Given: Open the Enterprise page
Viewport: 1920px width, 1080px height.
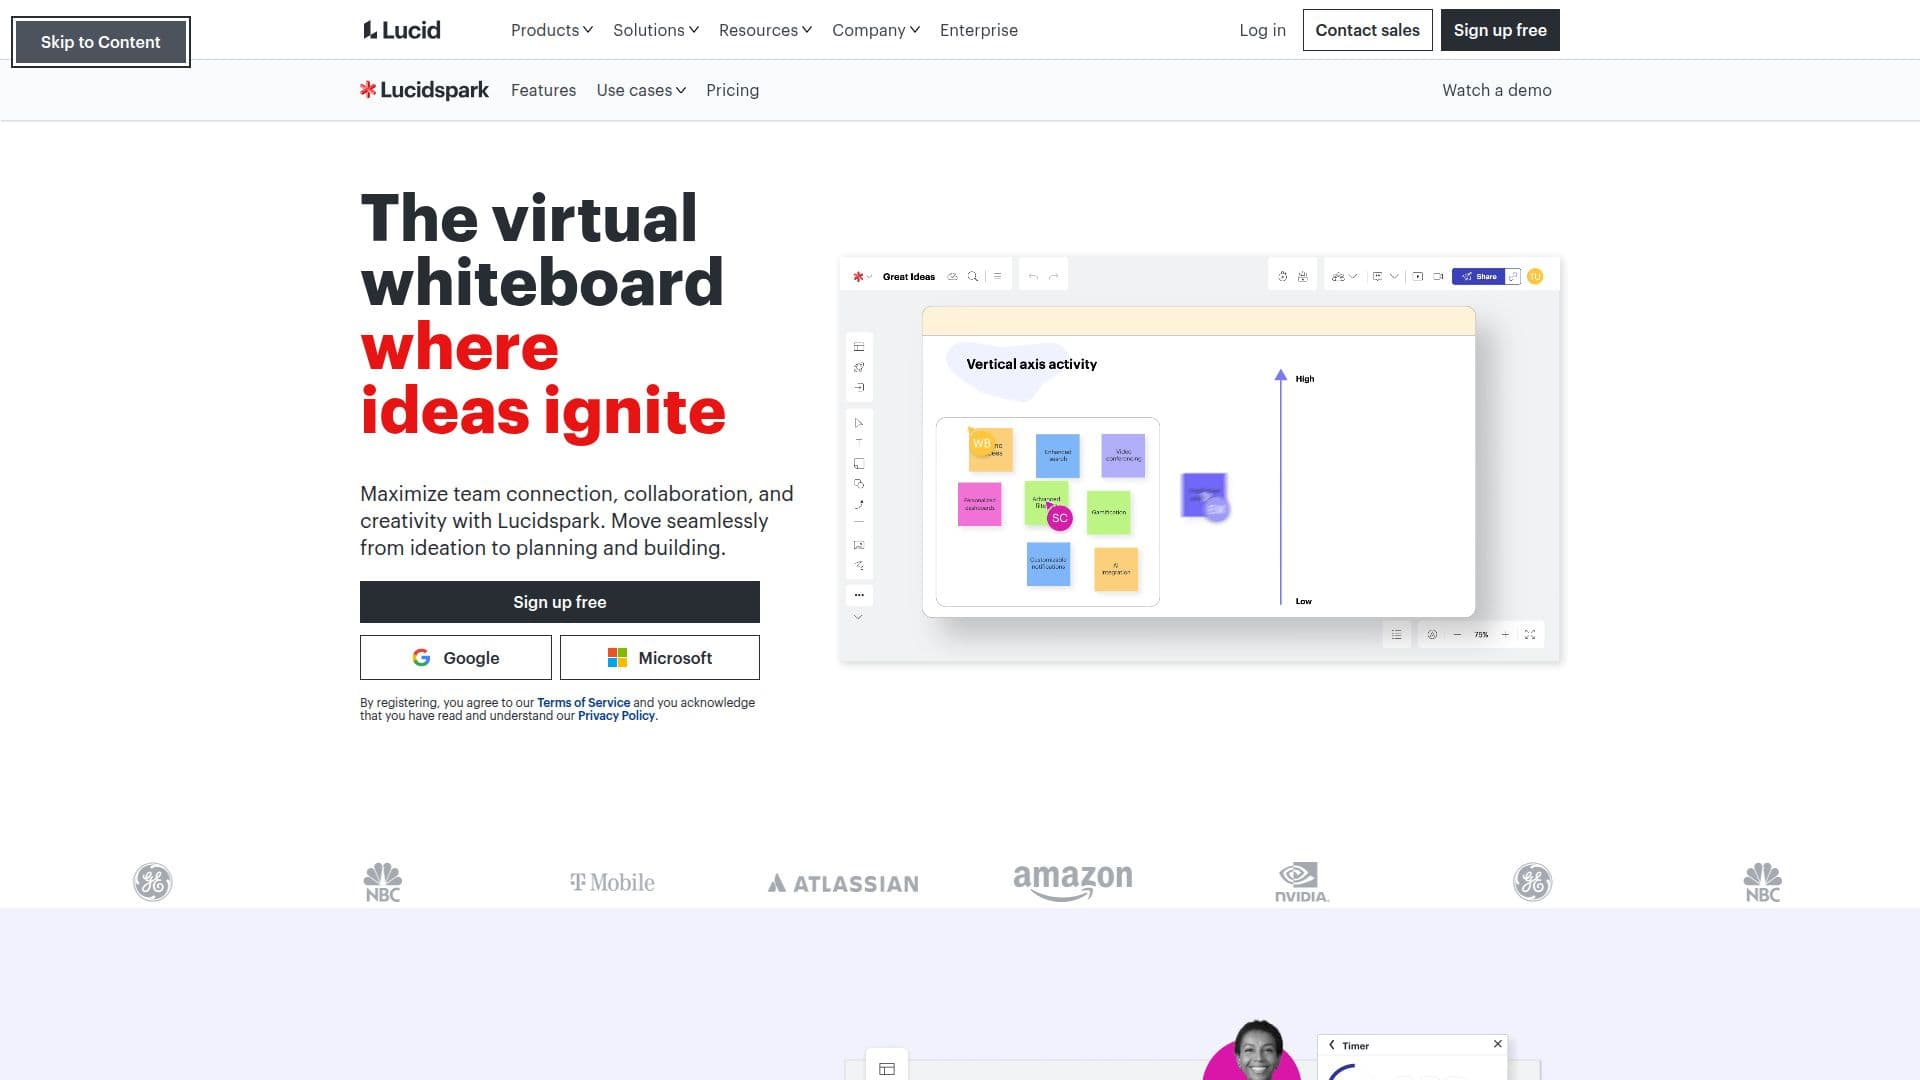Looking at the screenshot, I should (x=979, y=30).
